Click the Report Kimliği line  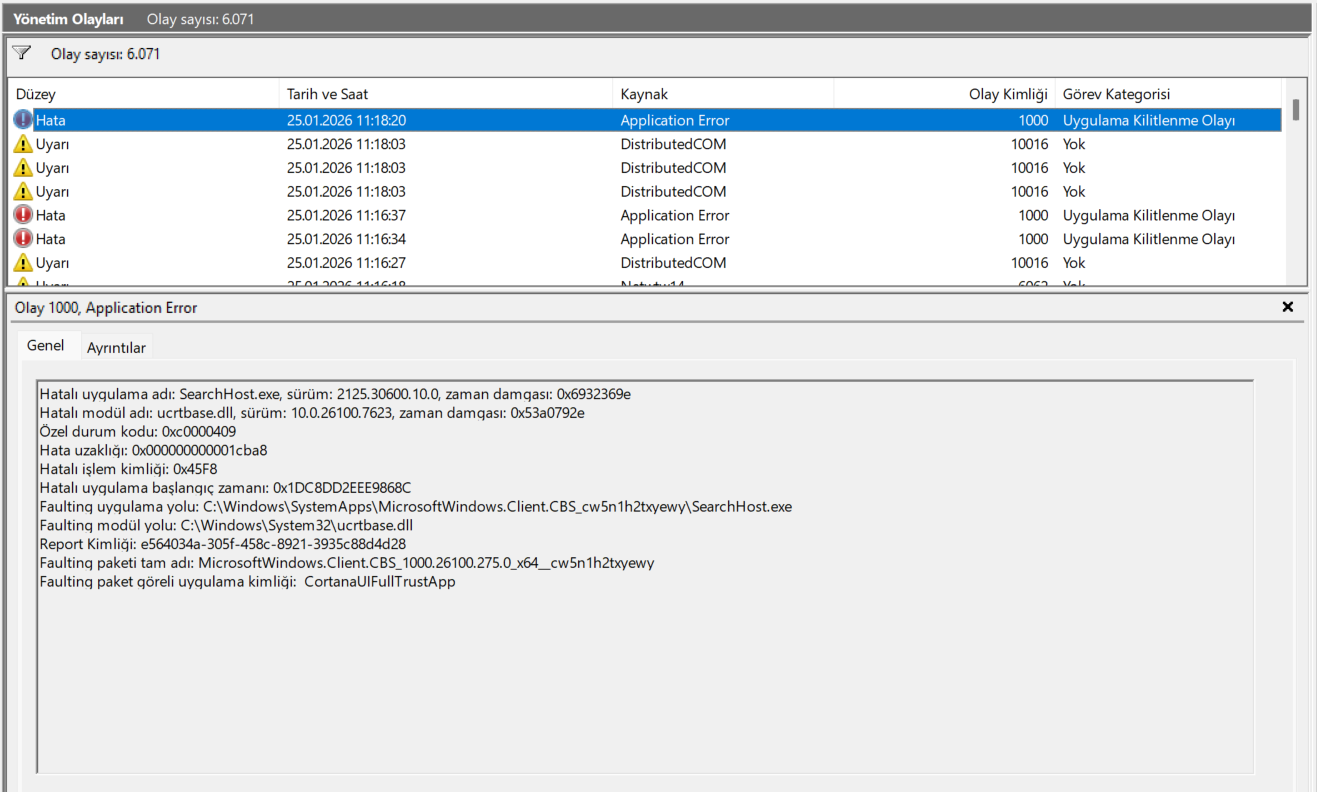click(222, 544)
